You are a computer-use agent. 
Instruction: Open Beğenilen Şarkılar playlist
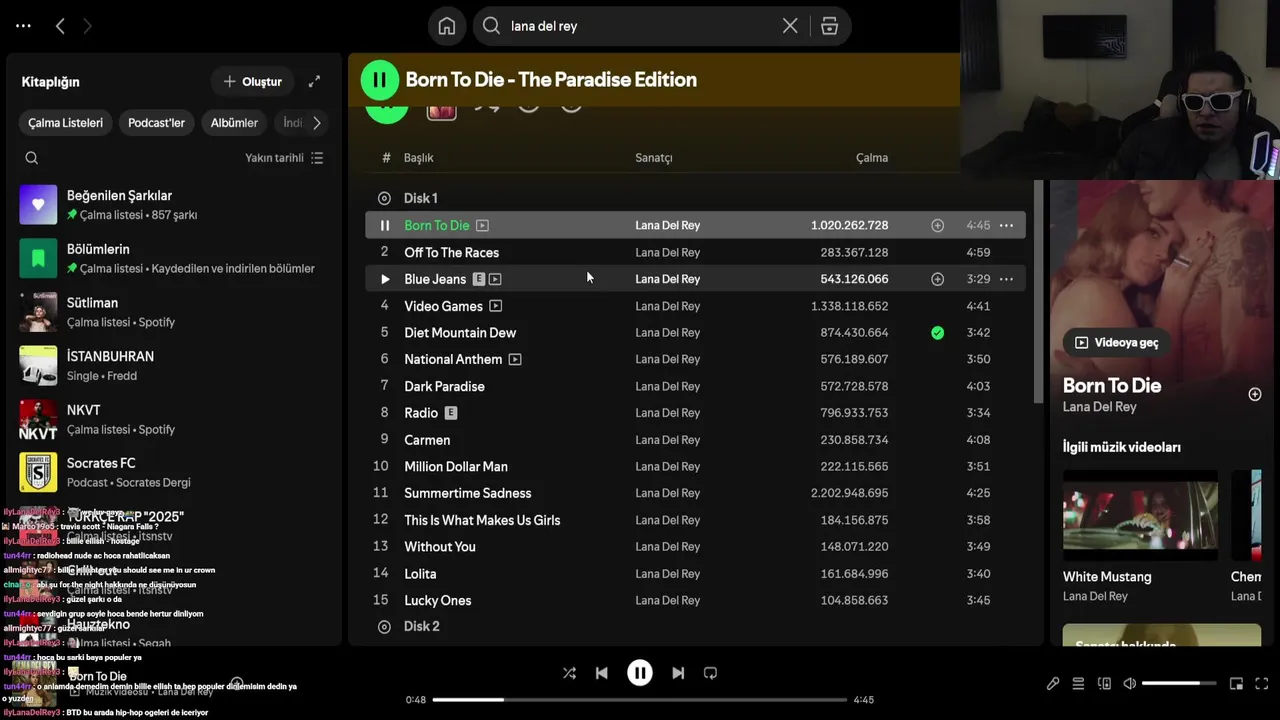click(175, 204)
